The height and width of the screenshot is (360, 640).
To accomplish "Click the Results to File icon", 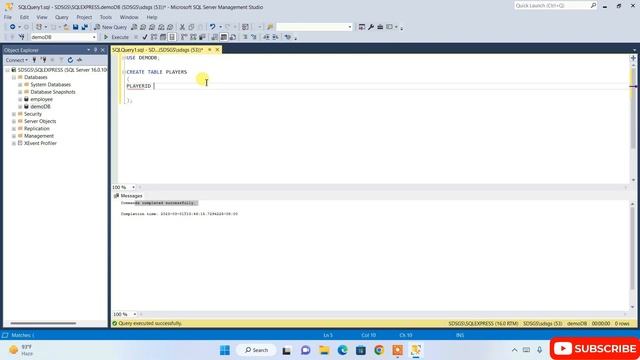I will click(x=233, y=37).
